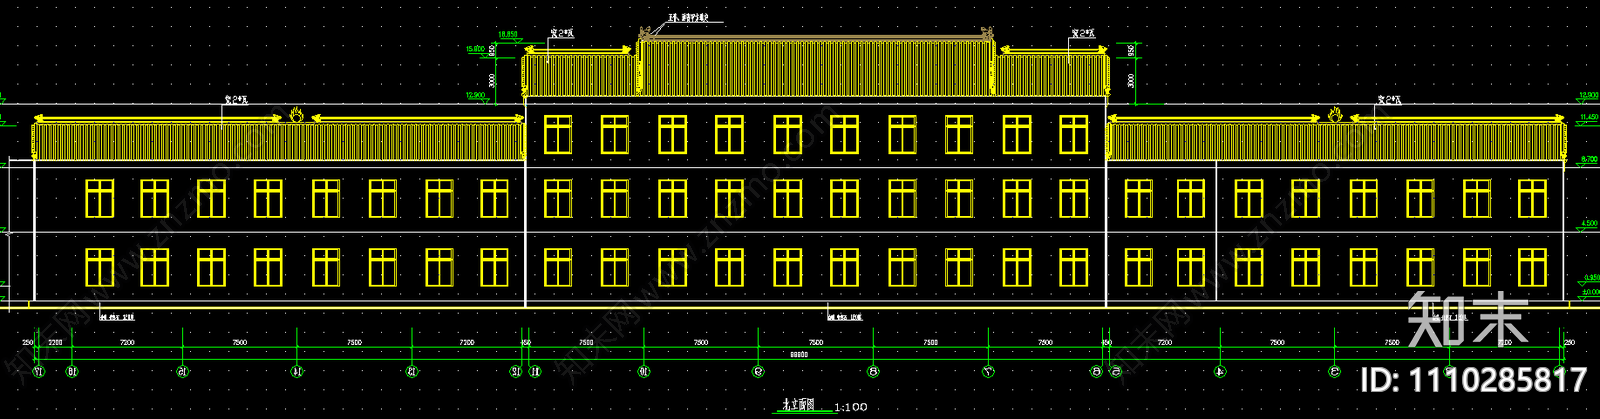The height and width of the screenshot is (419, 1600).
Task: Select axis bubble 9
Action: [x=758, y=372]
